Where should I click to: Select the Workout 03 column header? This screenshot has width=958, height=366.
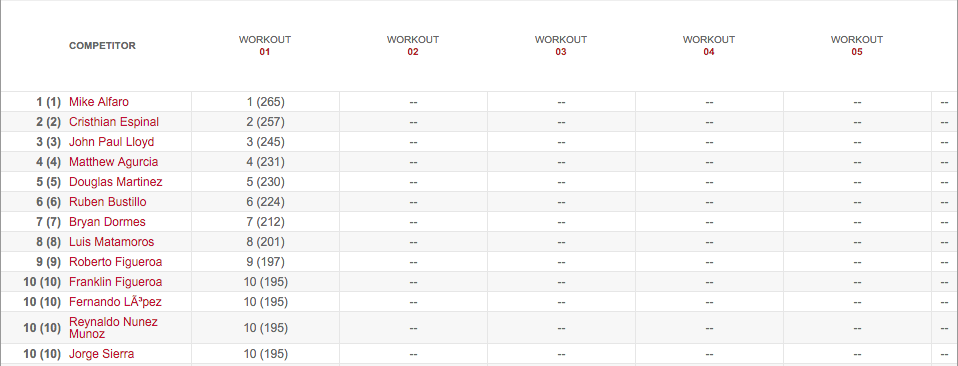[x=560, y=46]
